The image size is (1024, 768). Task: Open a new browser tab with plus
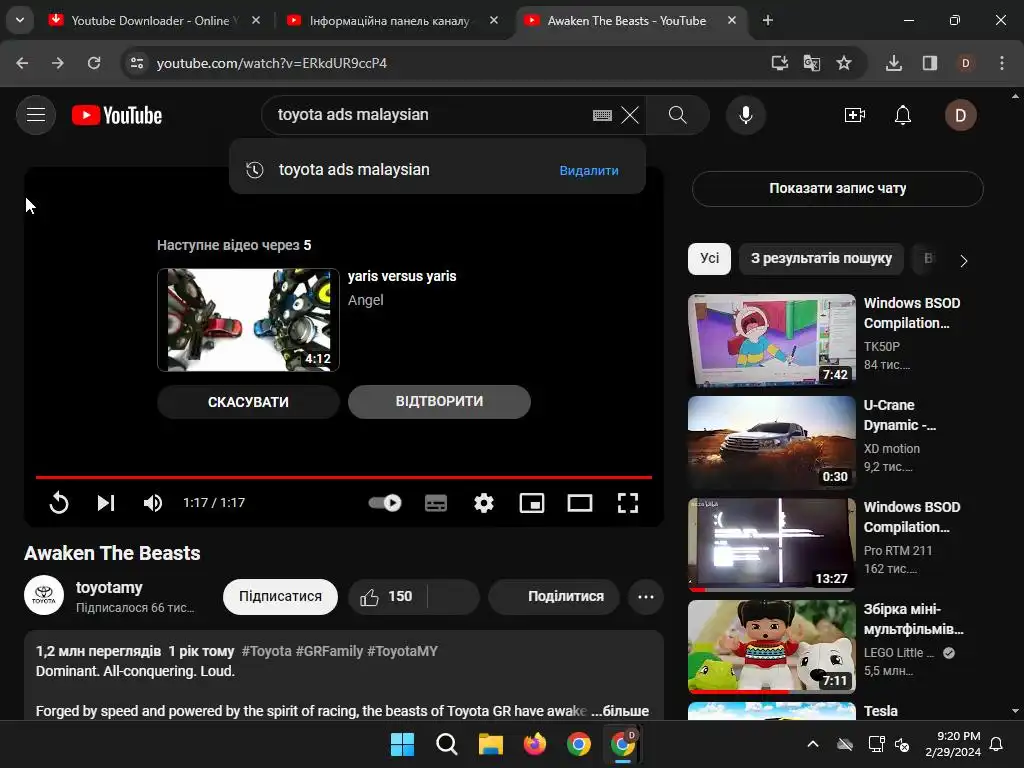click(x=768, y=21)
